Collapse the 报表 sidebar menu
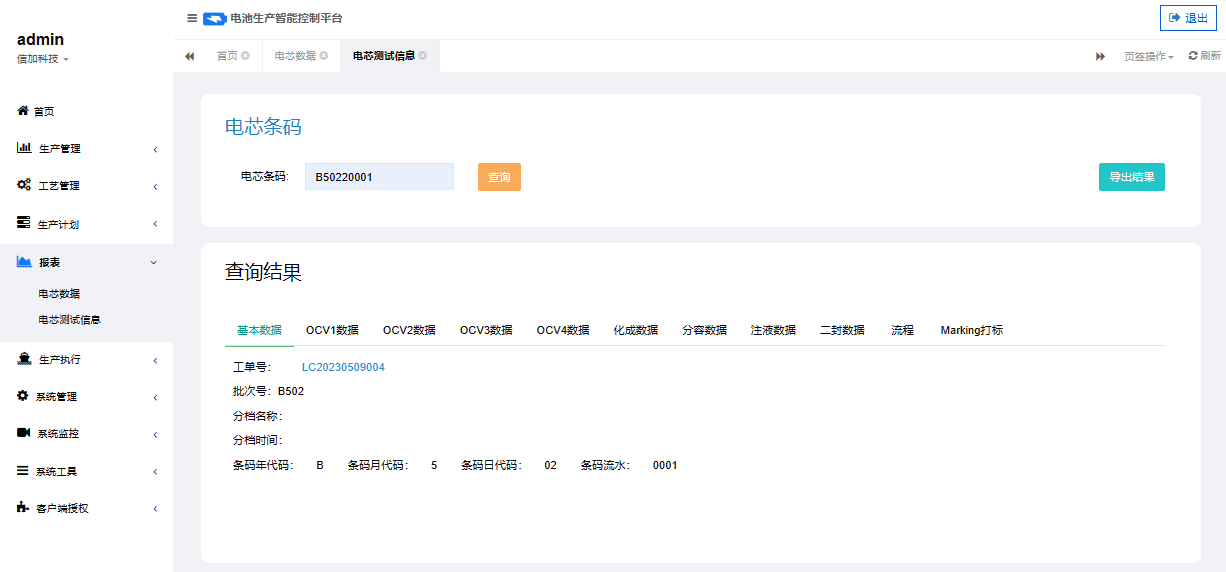 86,262
